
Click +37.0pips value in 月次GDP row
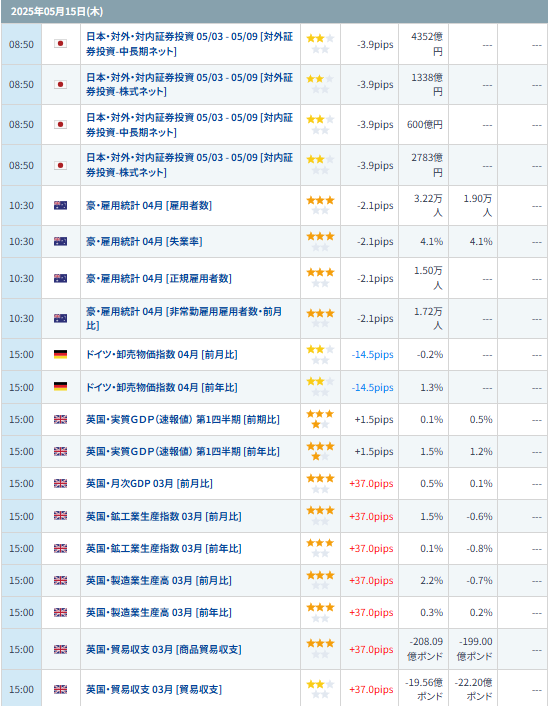[x=371, y=484]
